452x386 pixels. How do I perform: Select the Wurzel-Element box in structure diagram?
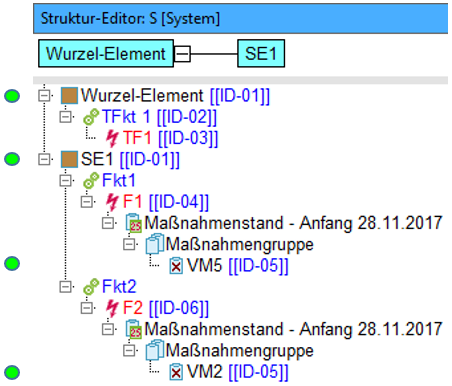pos(106,53)
